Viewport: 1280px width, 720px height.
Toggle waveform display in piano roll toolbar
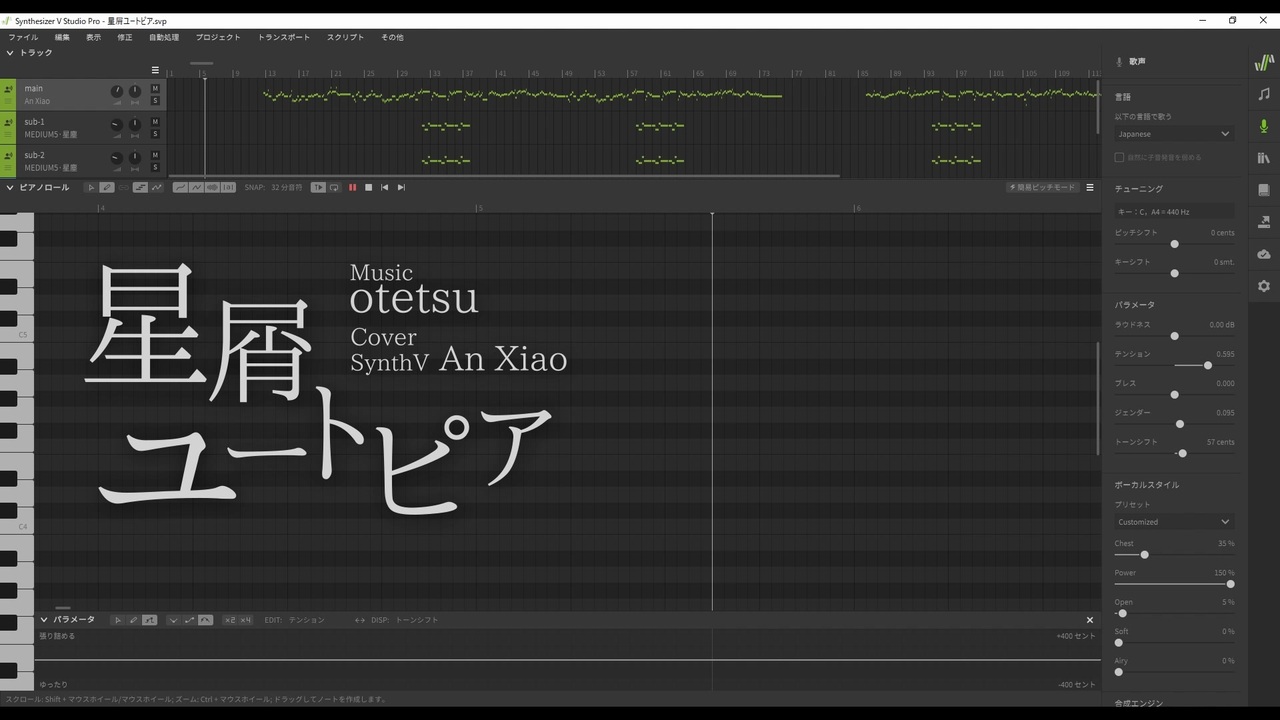(x=212, y=187)
